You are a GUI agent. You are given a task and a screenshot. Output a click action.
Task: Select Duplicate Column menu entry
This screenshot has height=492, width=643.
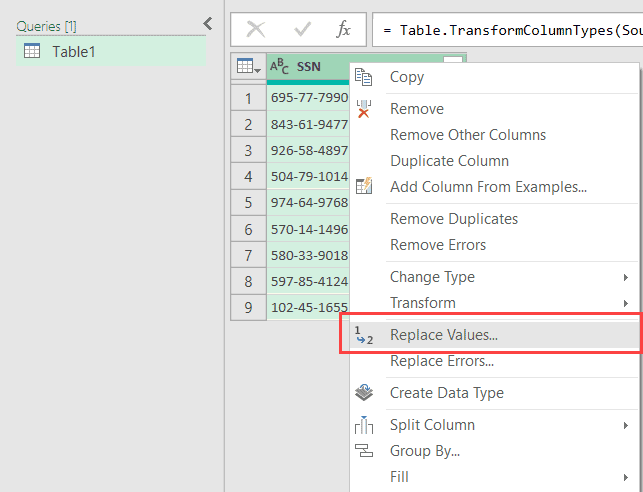click(x=449, y=161)
